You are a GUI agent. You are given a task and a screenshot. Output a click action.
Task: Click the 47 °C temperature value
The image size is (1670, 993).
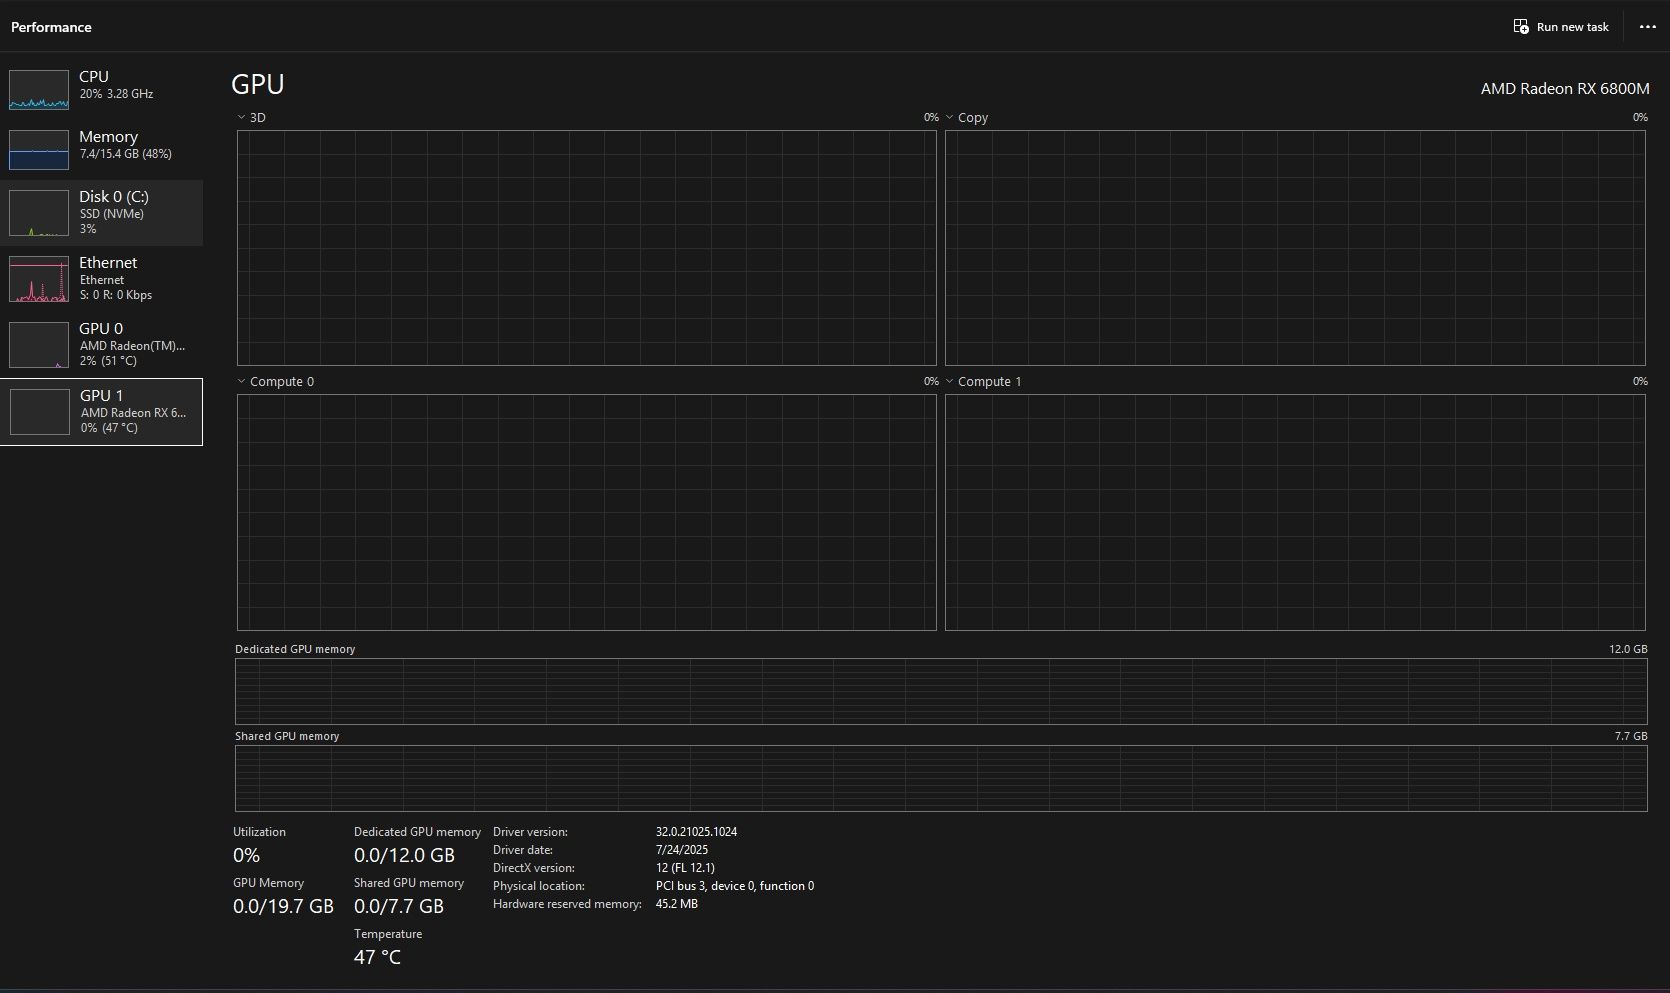(377, 957)
